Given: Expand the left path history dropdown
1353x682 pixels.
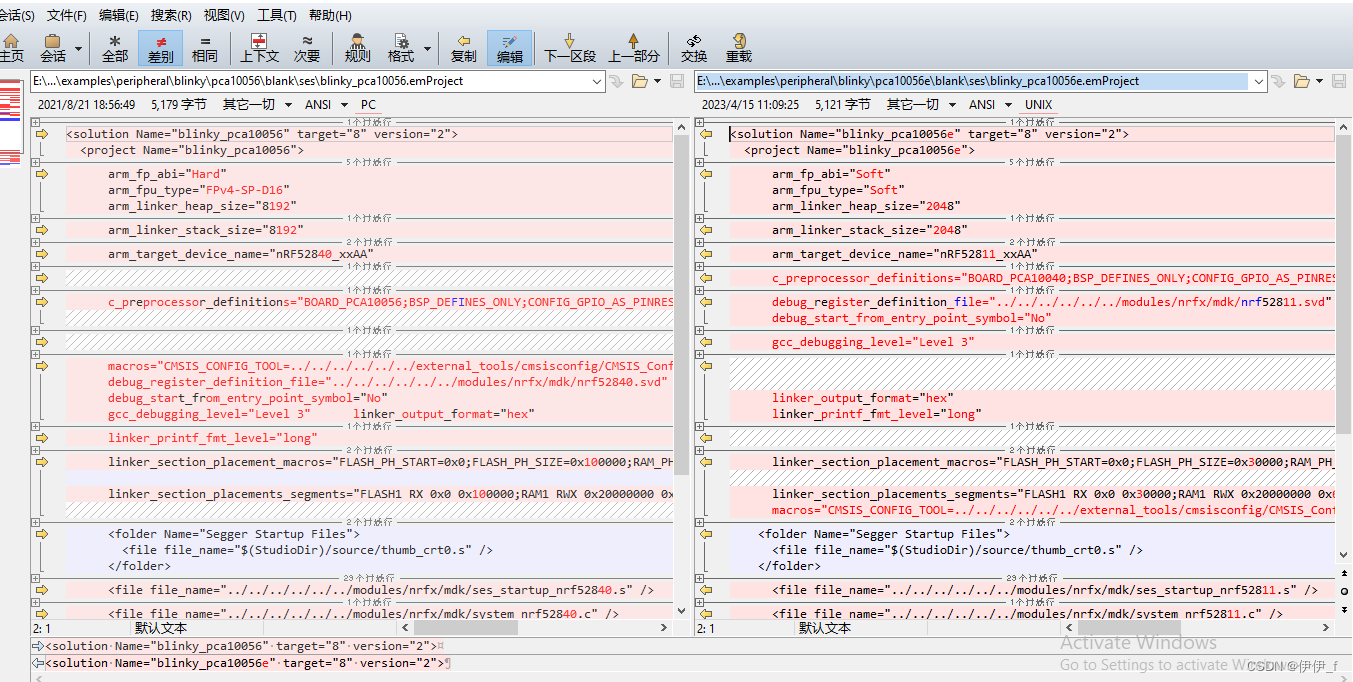Looking at the screenshot, I should (597, 81).
